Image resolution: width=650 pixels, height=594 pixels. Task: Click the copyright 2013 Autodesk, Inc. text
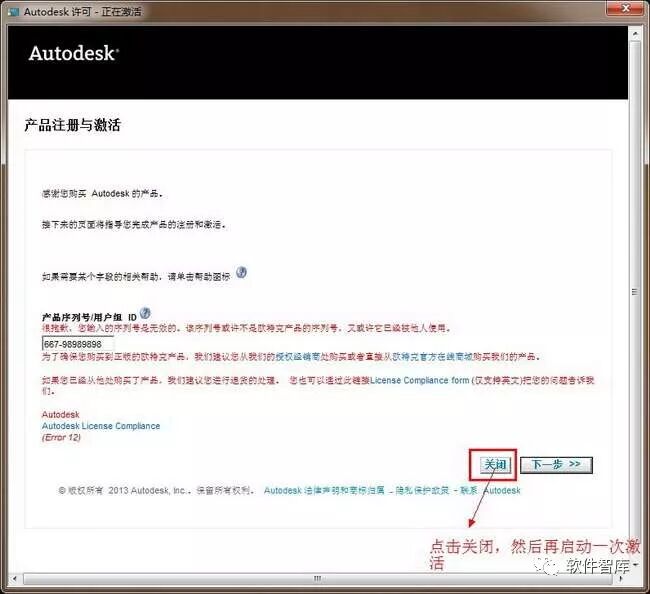click(156, 490)
